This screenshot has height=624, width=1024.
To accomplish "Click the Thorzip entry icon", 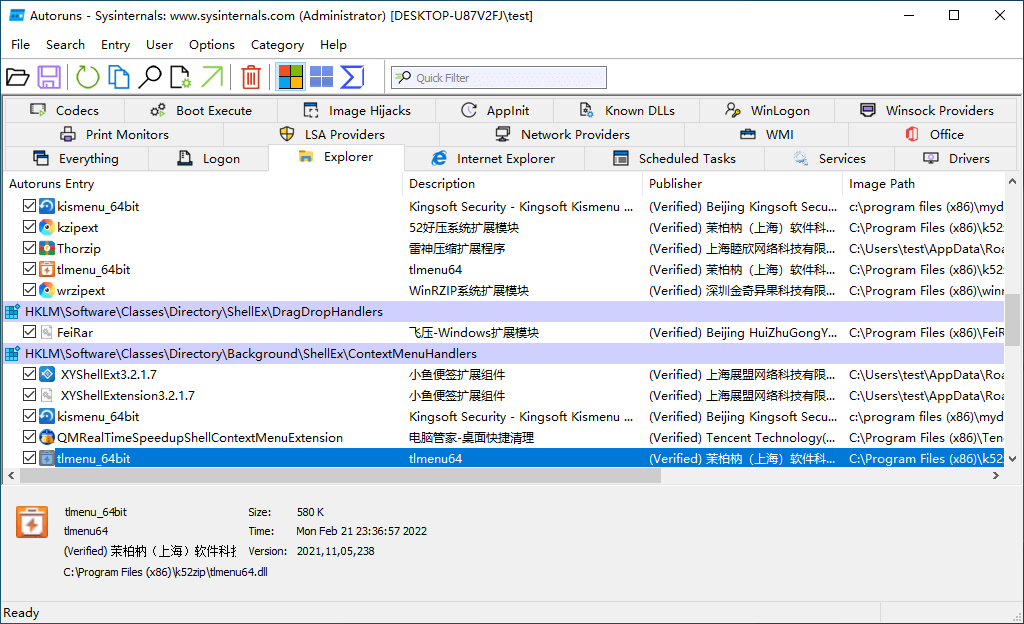I will tap(46, 249).
